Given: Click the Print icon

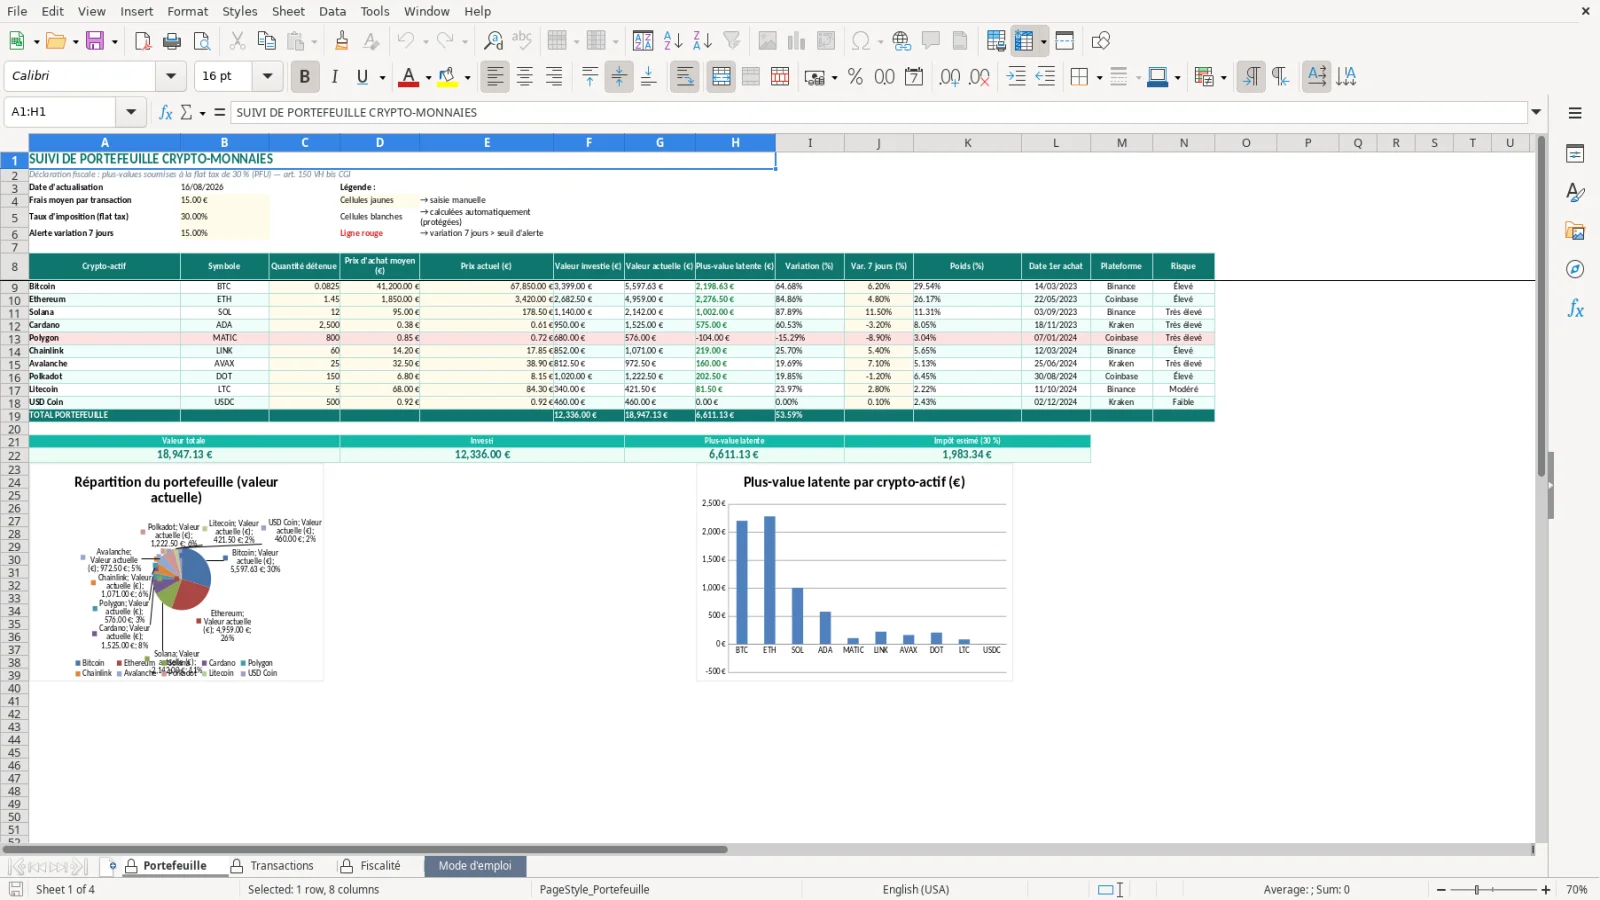Looking at the screenshot, I should pos(172,41).
